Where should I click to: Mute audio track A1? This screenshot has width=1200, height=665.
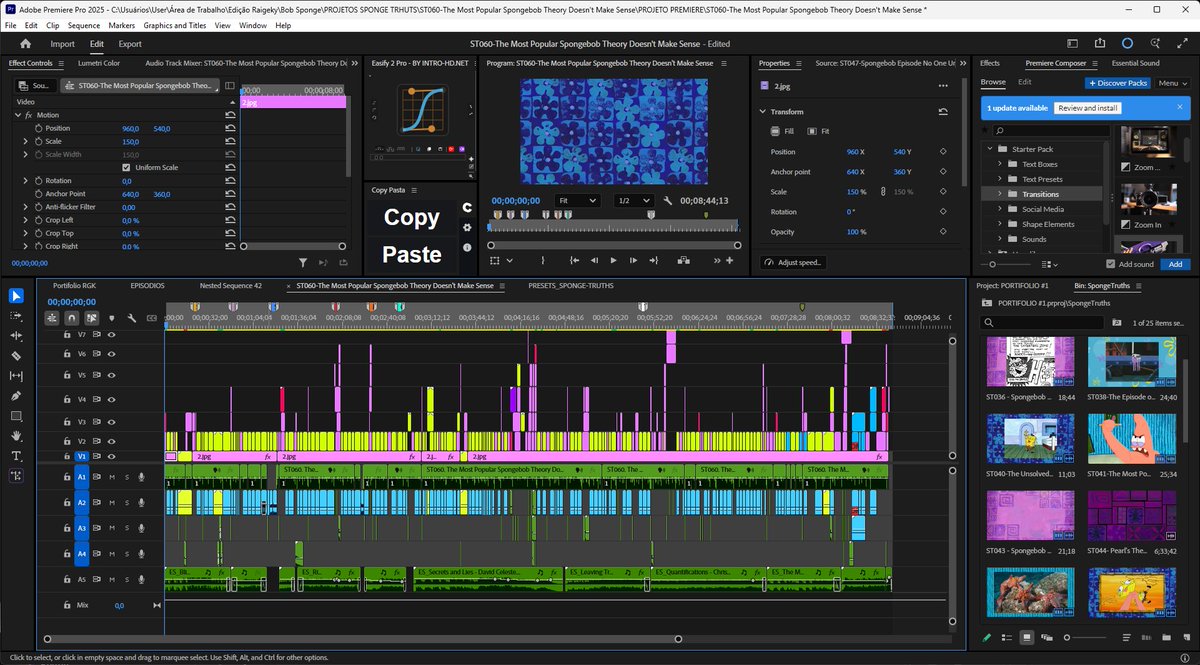[111, 478]
